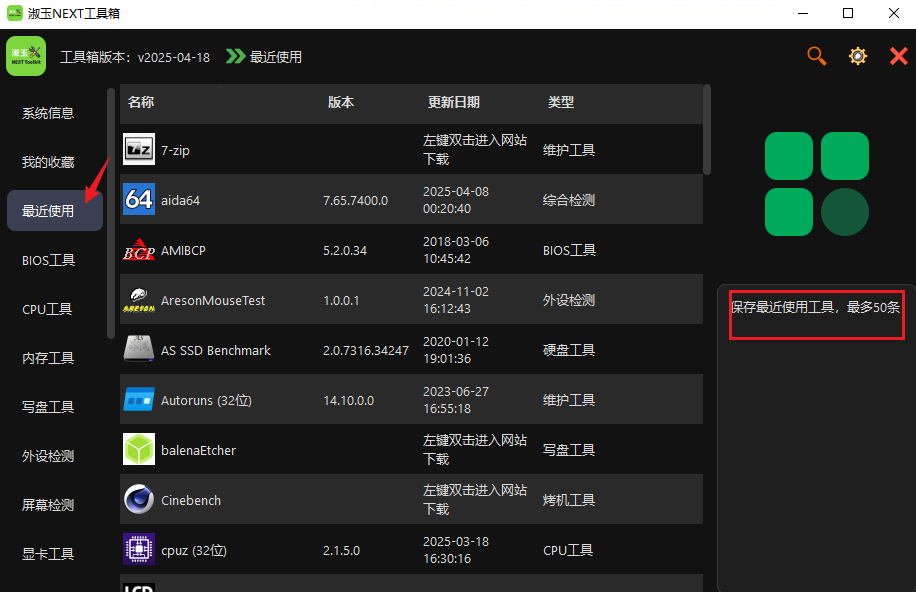Image resolution: width=916 pixels, height=592 pixels.
Task: Click the 7-zip app icon
Action: (139, 150)
